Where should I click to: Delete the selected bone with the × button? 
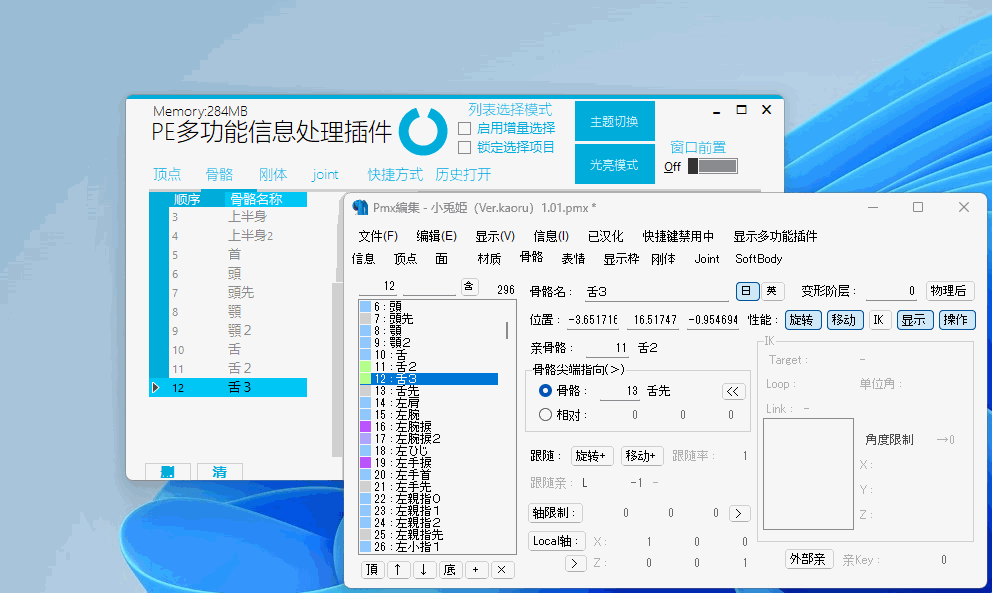(502, 569)
